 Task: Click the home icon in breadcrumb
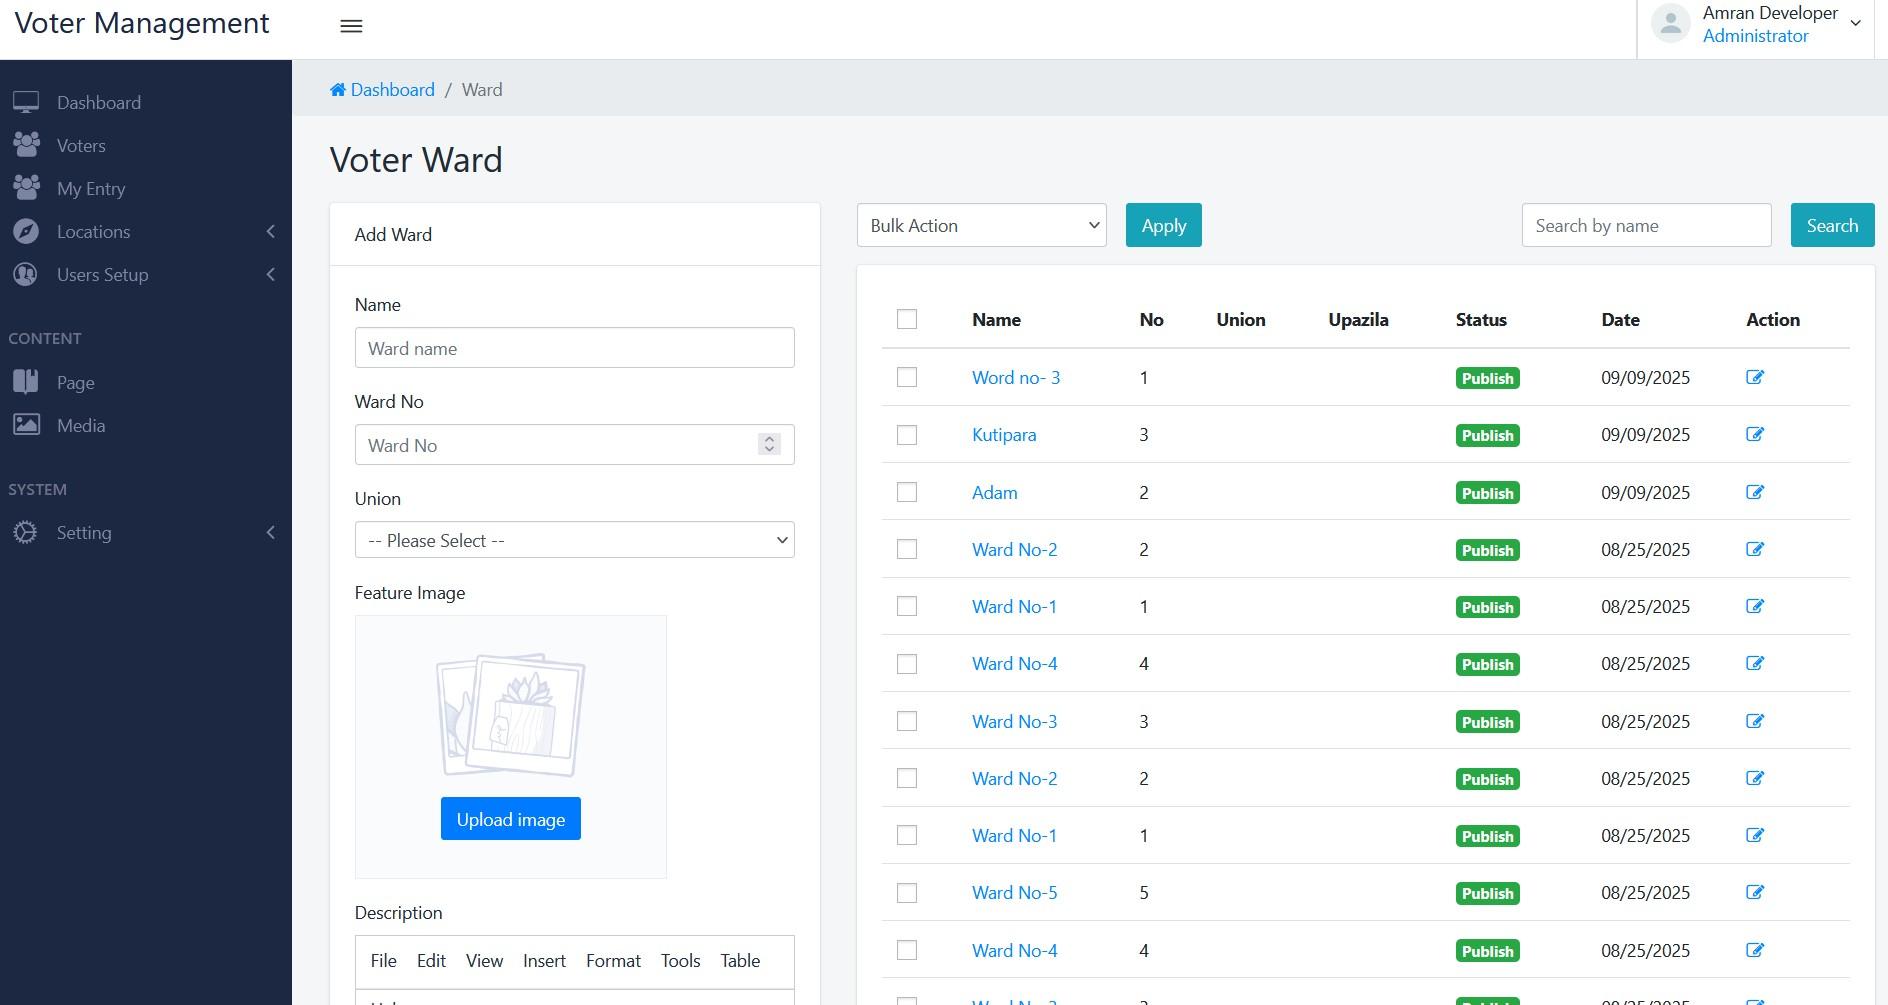click(338, 90)
